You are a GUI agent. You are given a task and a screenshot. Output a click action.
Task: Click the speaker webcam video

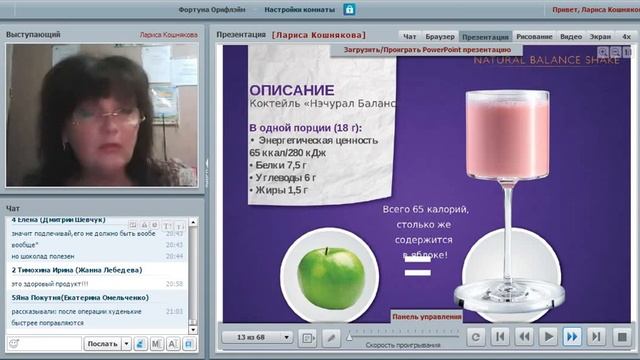tap(102, 115)
